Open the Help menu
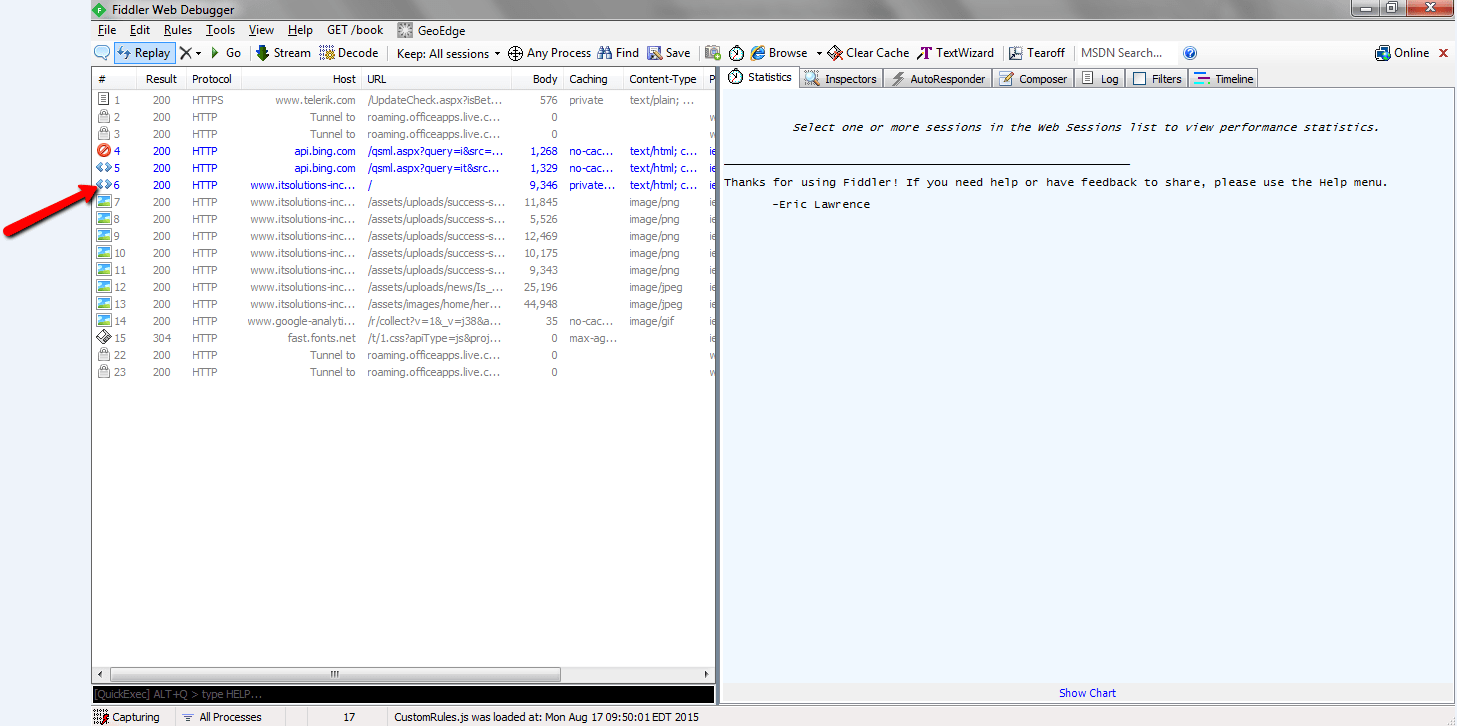The image size is (1457, 726). click(x=300, y=30)
